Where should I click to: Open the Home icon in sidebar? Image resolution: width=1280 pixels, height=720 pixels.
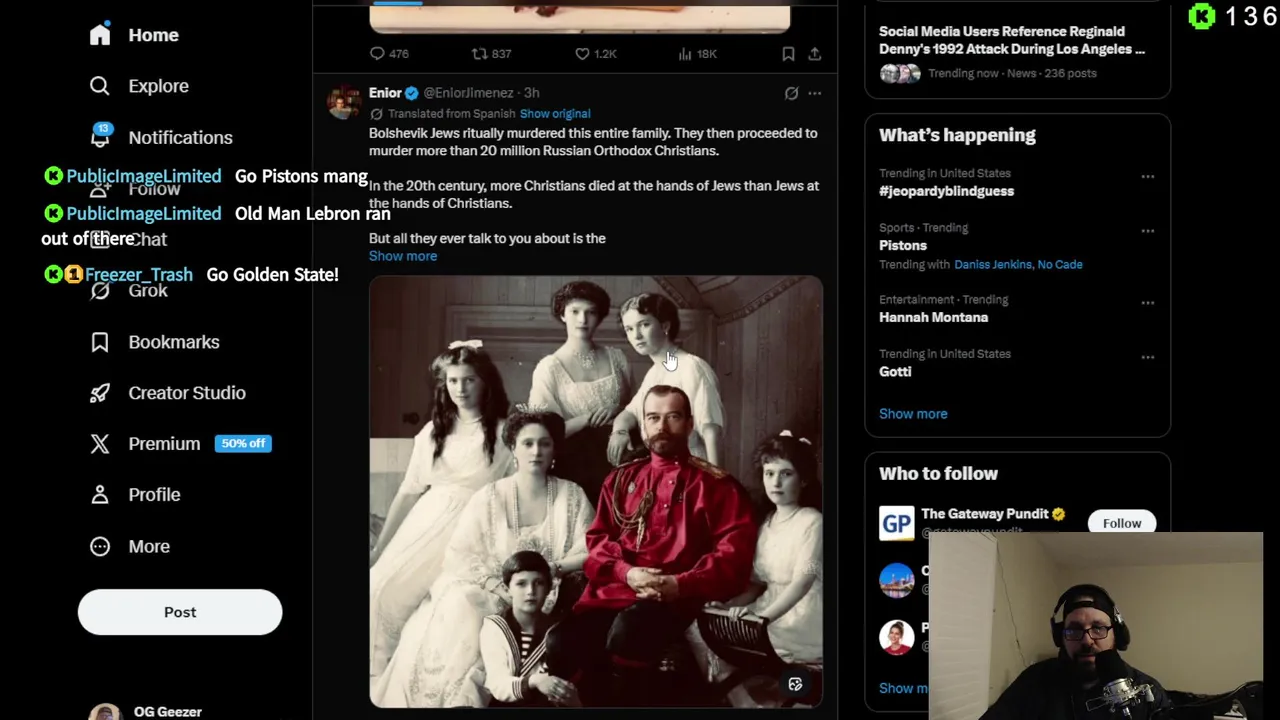click(100, 35)
